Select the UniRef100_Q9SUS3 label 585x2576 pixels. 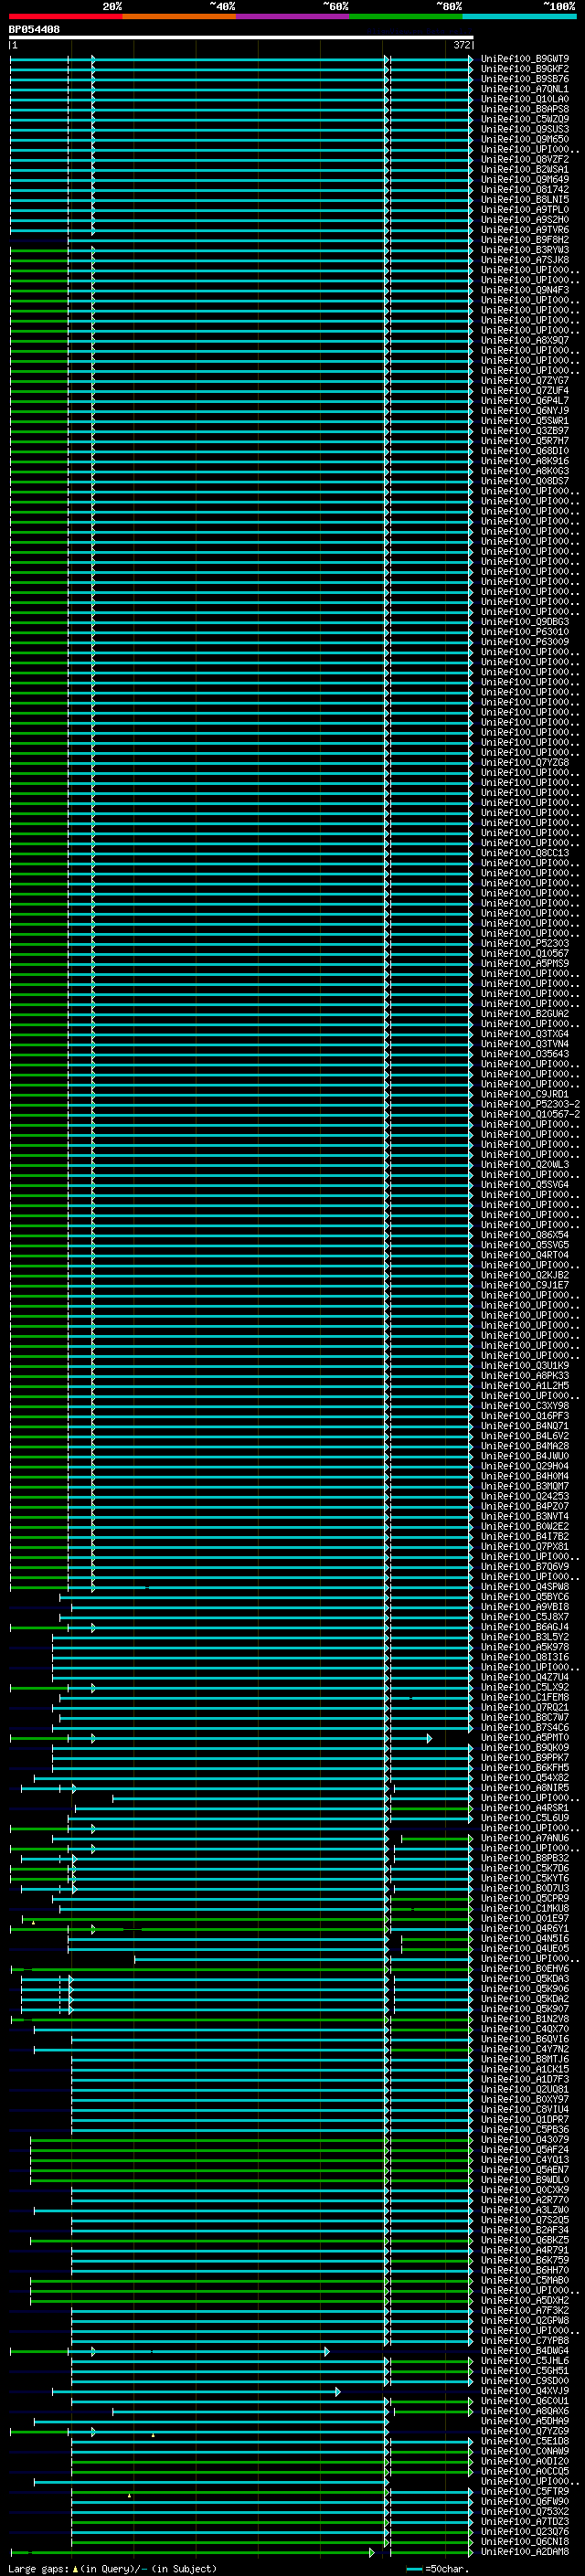click(525, 129)
